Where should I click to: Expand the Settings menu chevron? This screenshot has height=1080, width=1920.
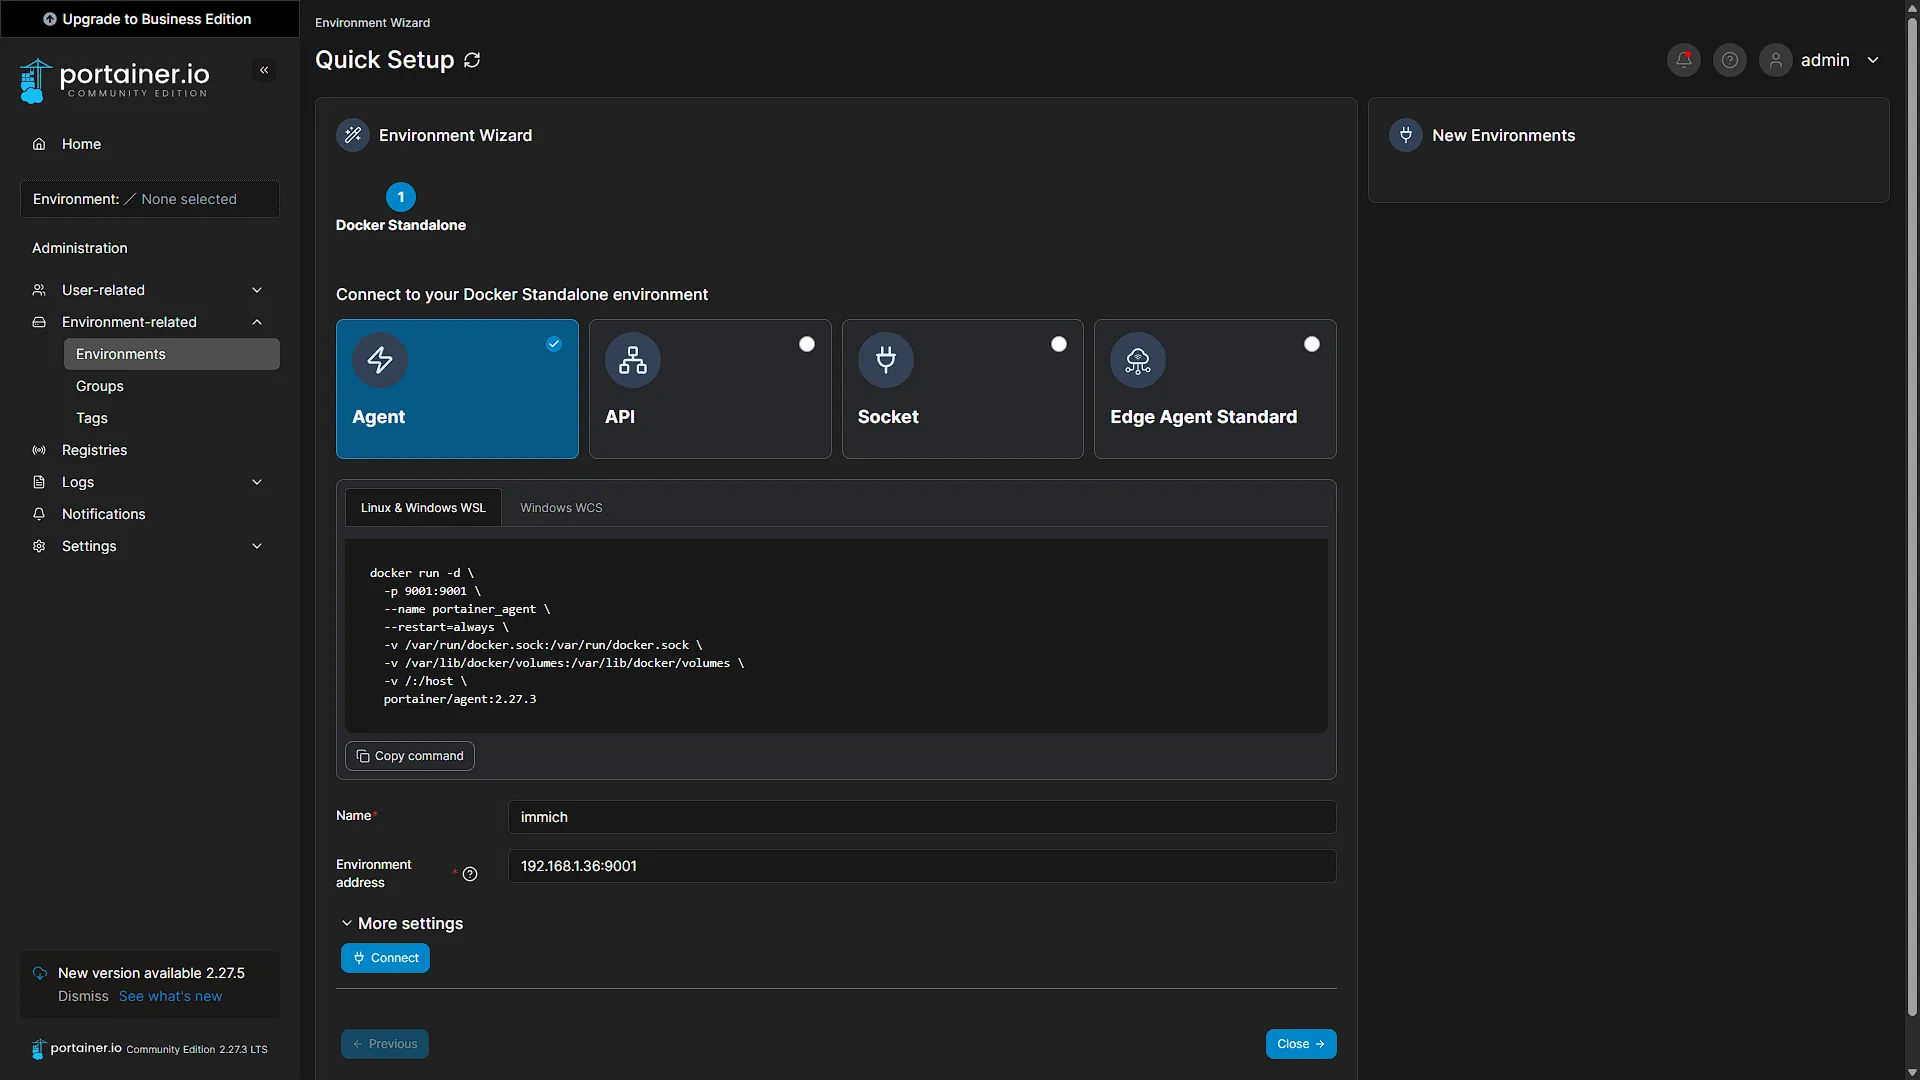click(257, 546)
